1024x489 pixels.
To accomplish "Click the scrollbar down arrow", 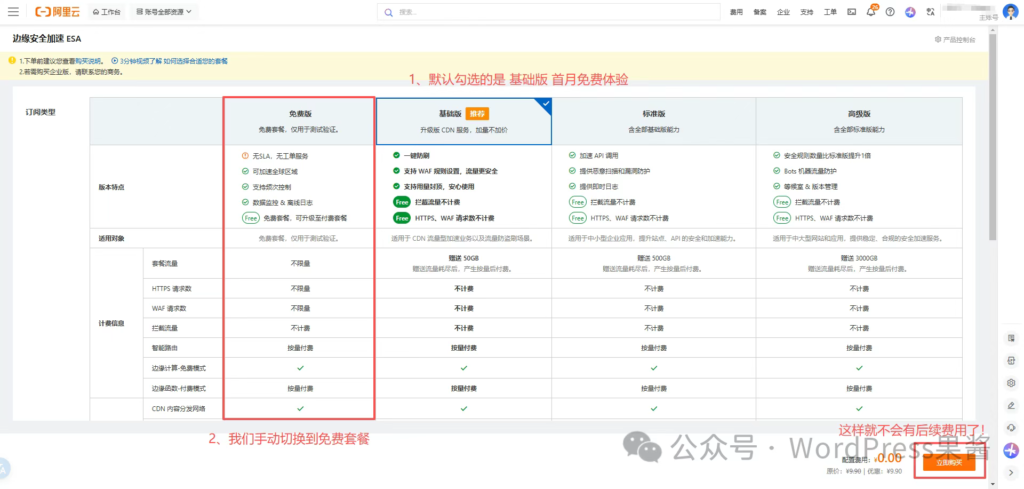I will tap(993, 484).
